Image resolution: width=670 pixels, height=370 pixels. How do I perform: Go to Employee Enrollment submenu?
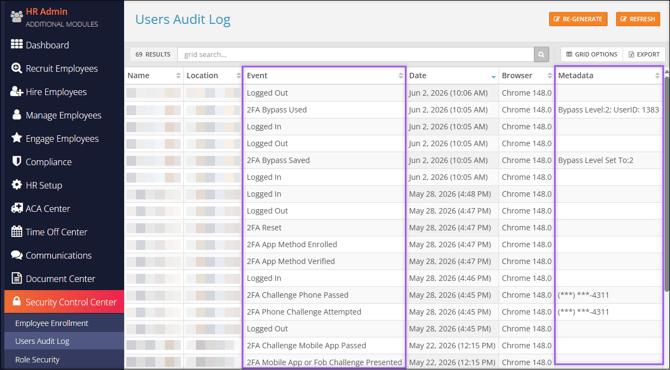[52, 323]
